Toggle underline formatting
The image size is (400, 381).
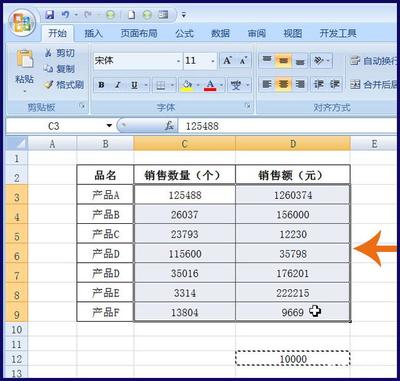click(x=134, y=85)
